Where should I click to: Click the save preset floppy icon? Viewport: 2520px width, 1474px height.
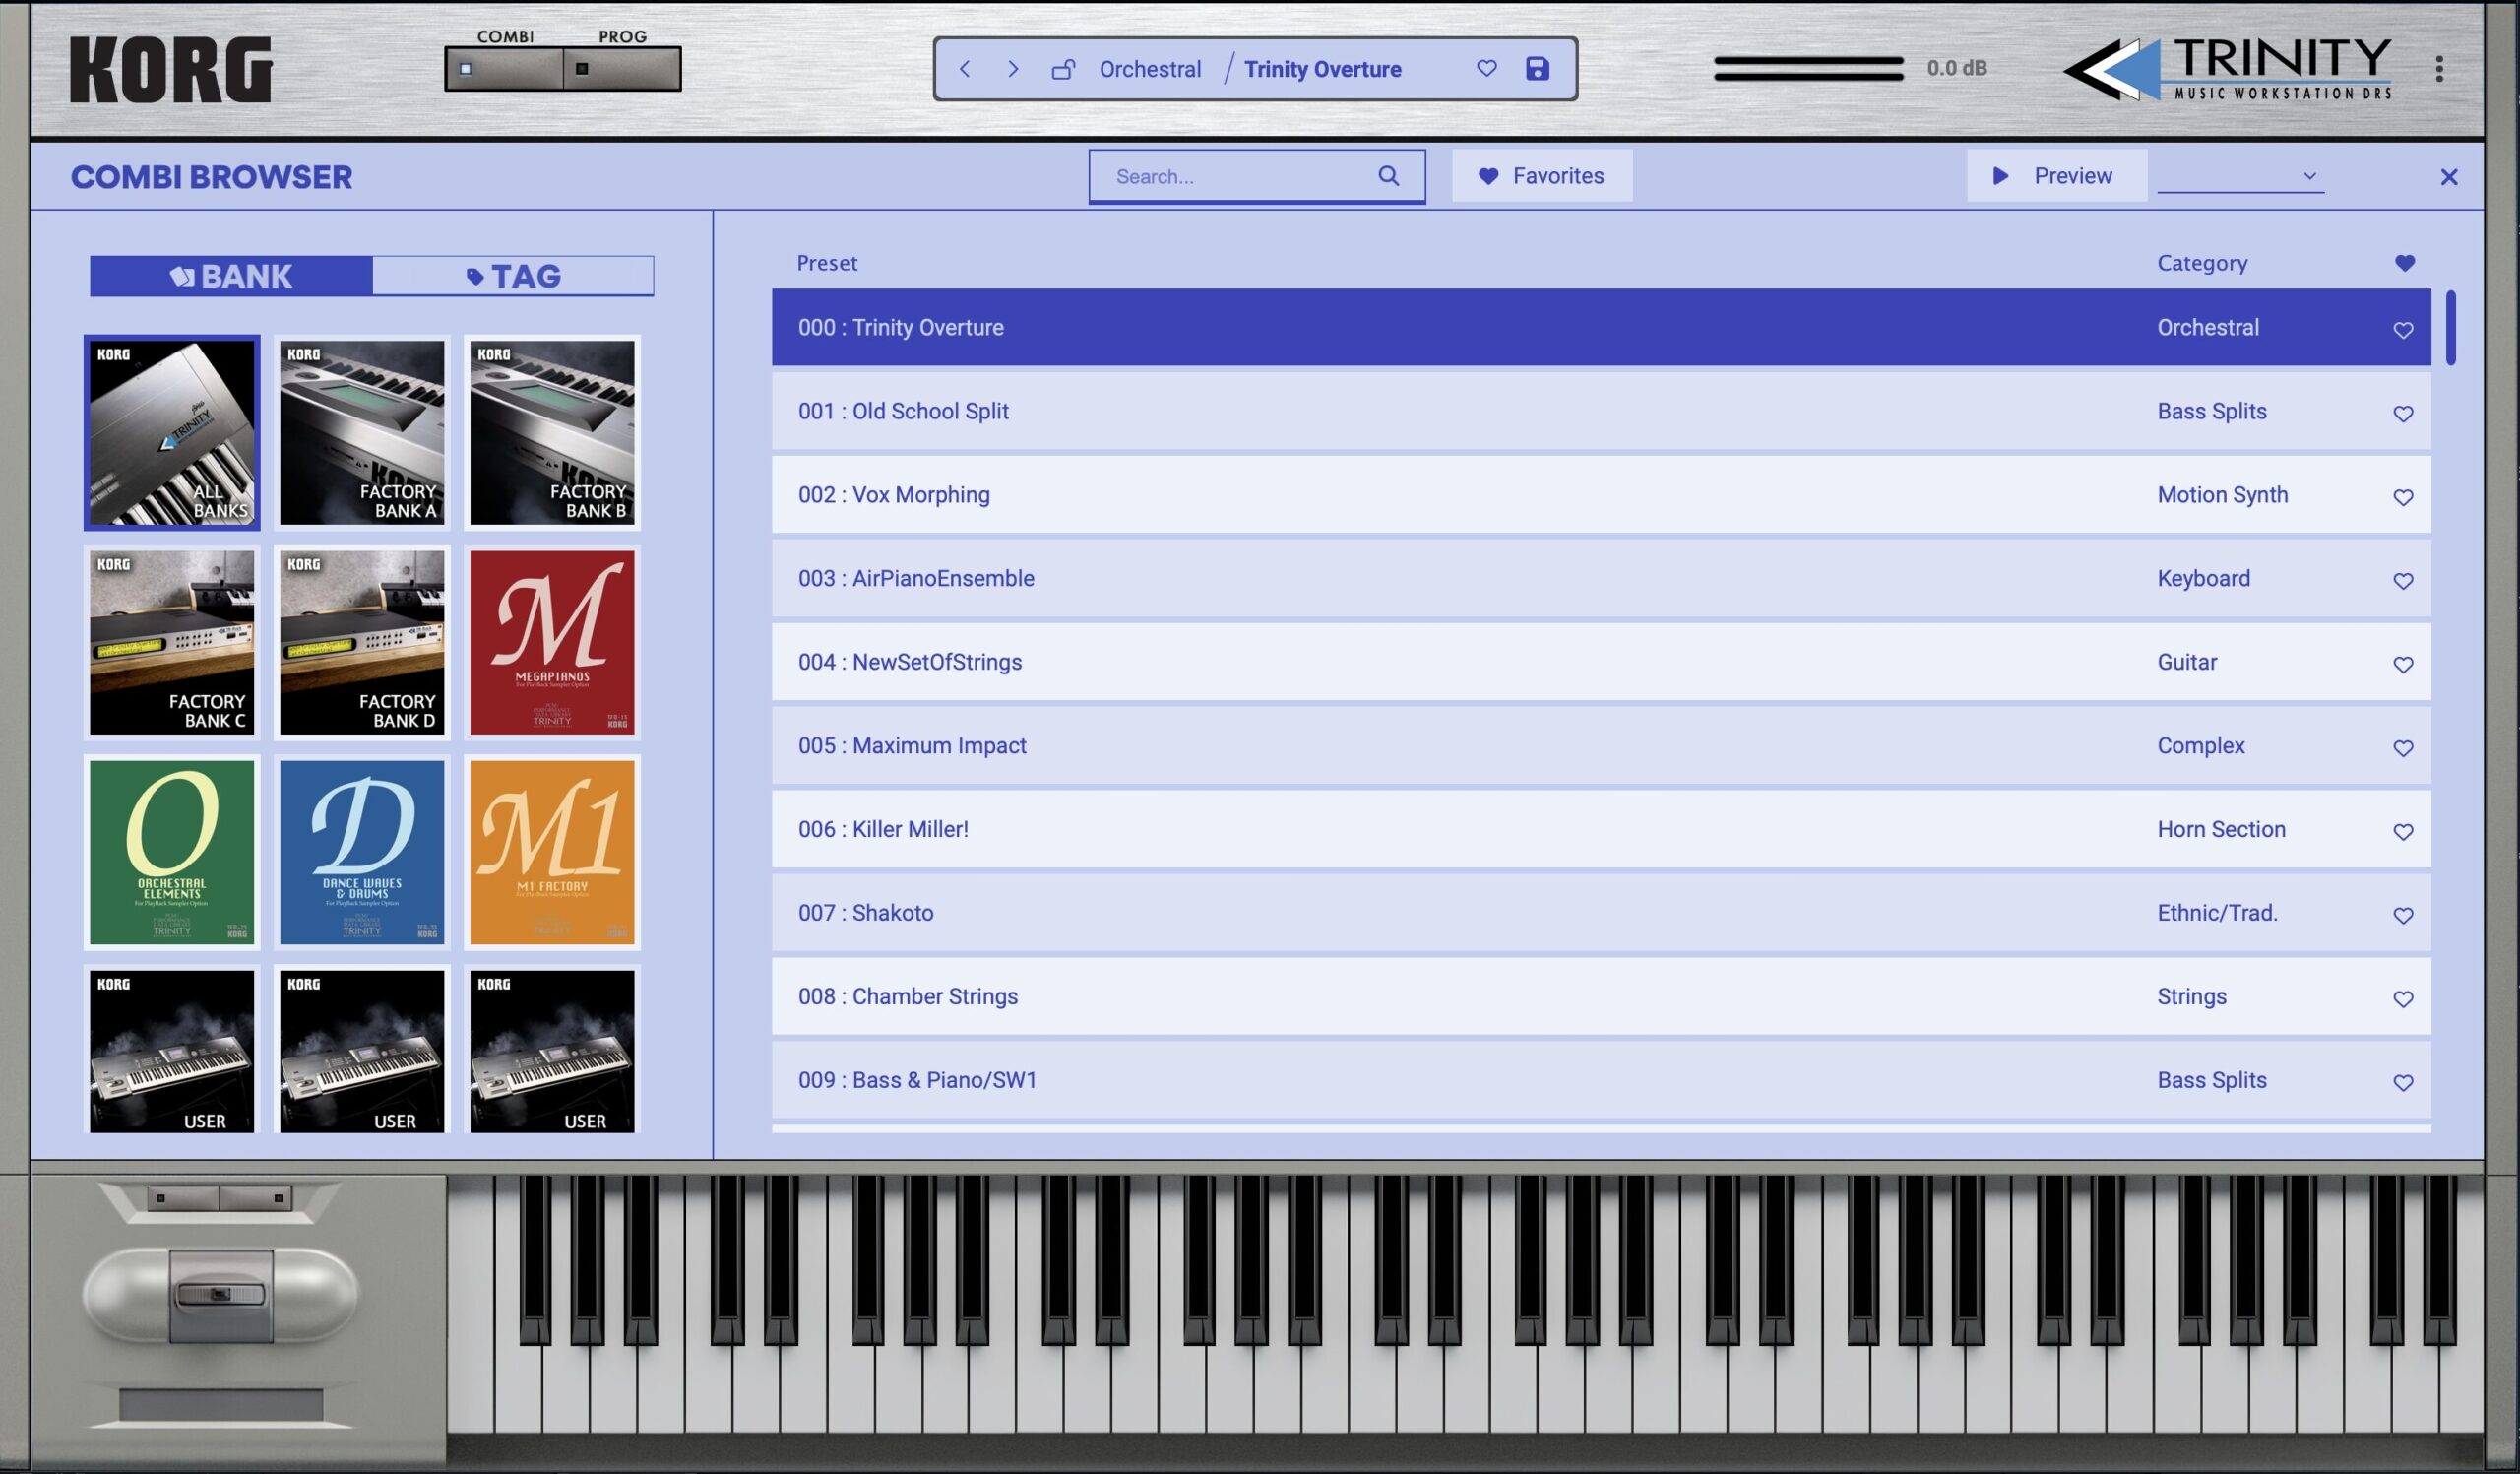tap(1537, 69)
